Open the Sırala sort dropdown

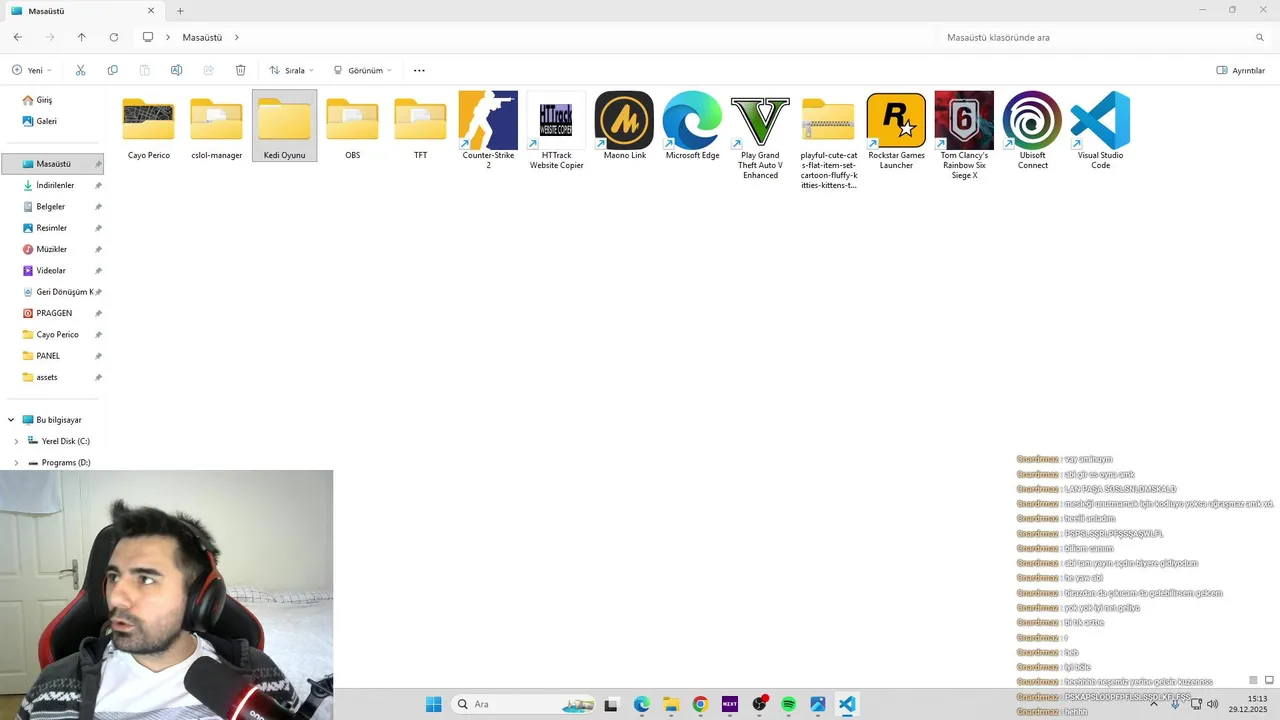point(291,70)
